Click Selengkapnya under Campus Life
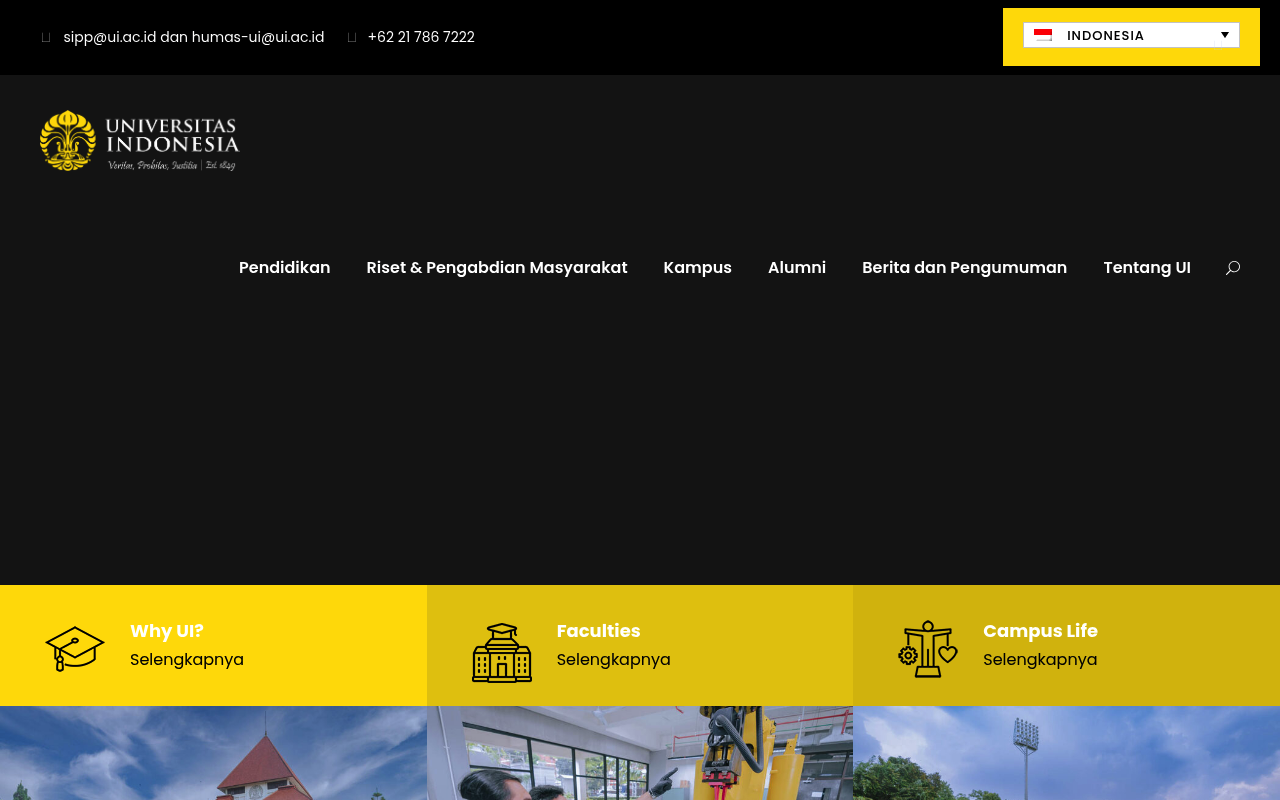The width and height of the screenshot is (1280, 800). click(1040, 660)
